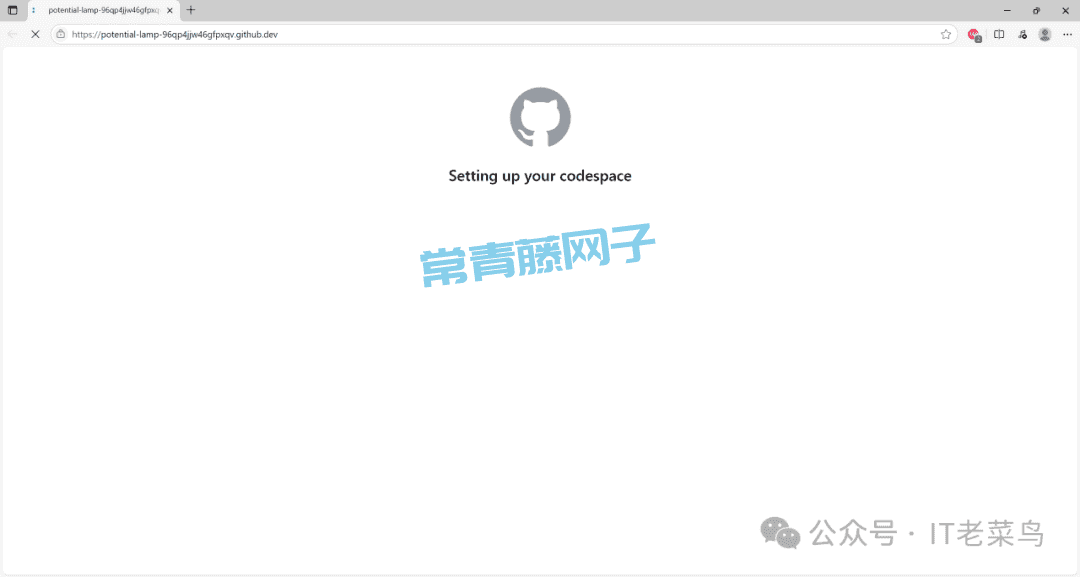The width and height of the screenshot is (1080, 577).
Task: Restore down the browser window
Action: click(1037, 10)
